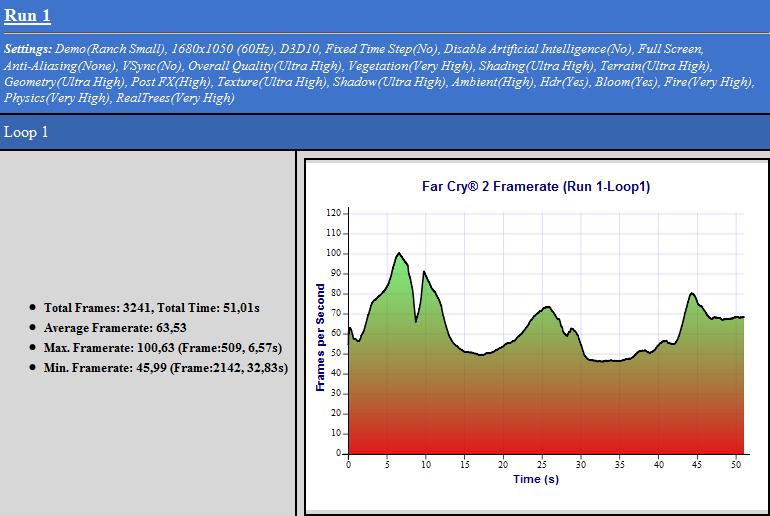Click 'Total Frames: 3241' result line
The image size is (770, 516).
[152, 308]
